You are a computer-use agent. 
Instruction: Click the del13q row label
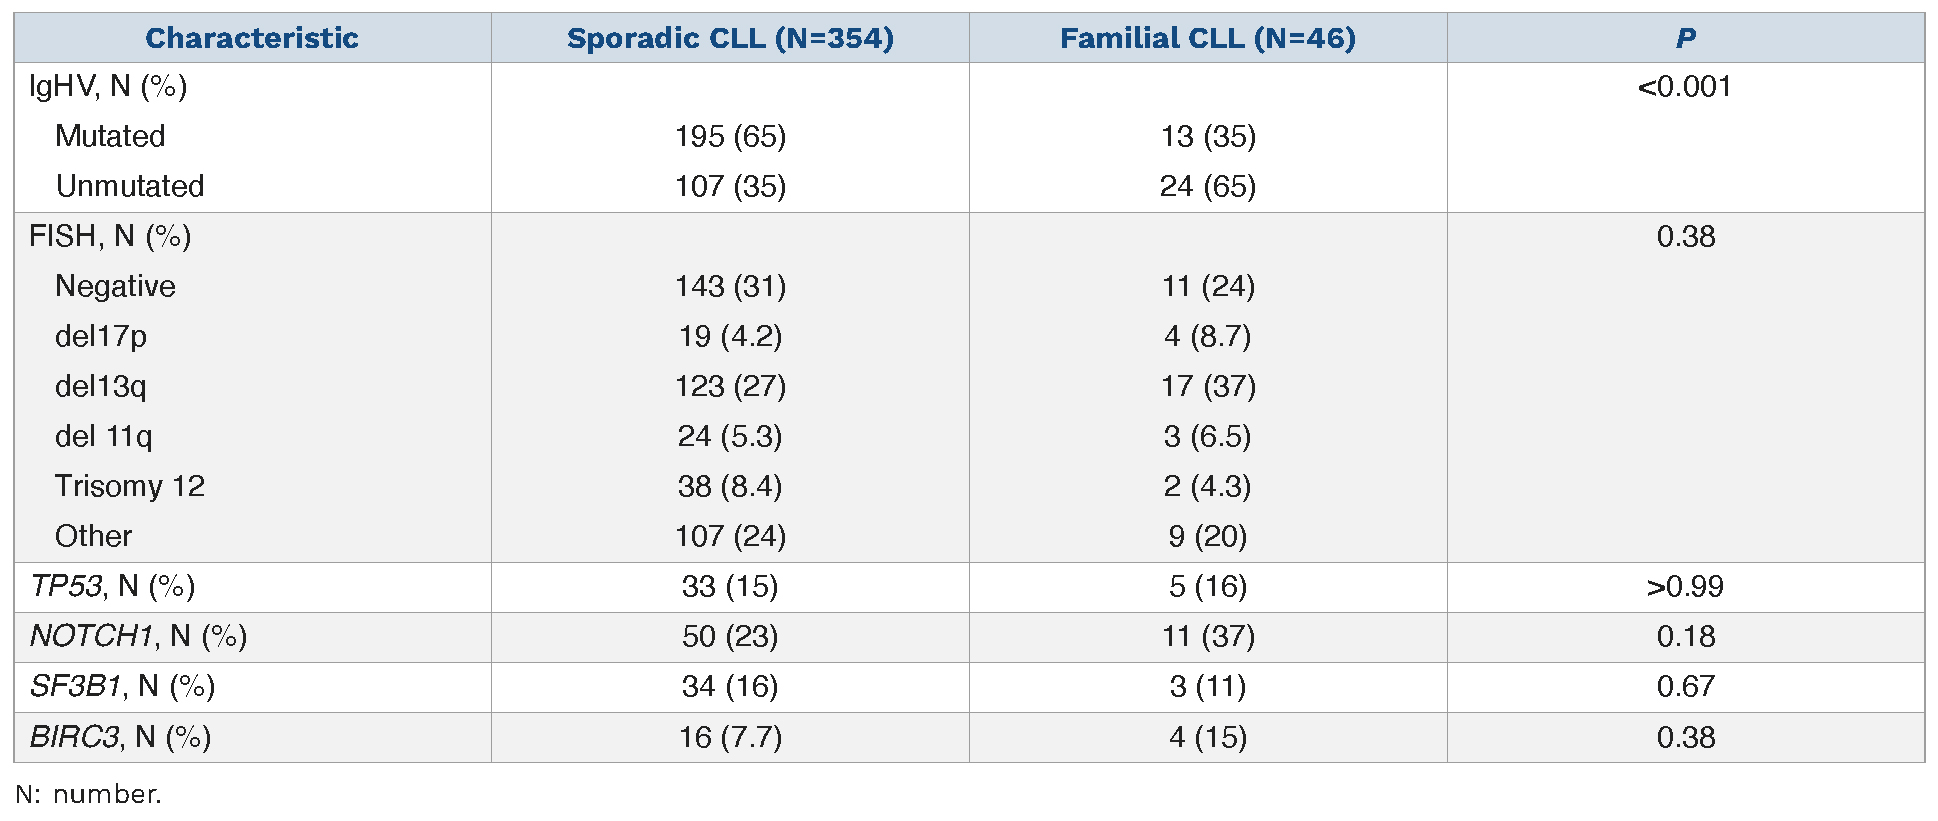pos(101,386)
